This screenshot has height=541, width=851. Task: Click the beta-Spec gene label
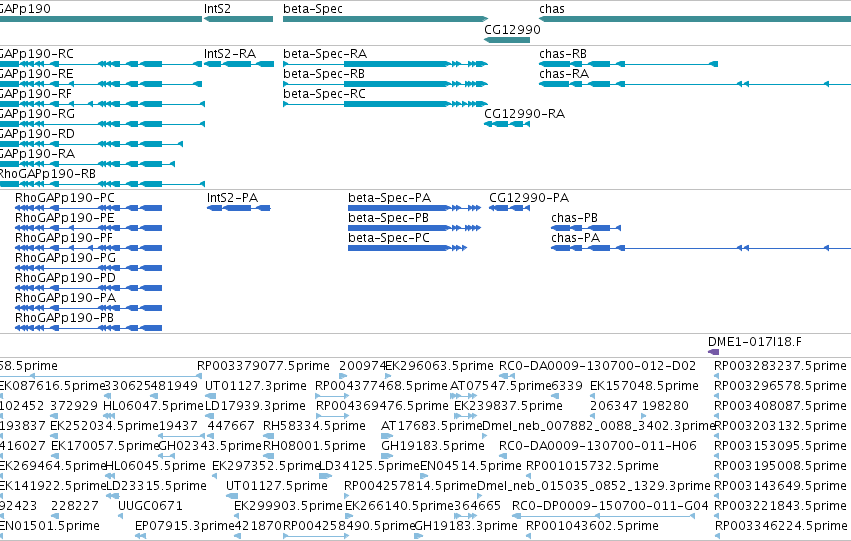(313, 9)
